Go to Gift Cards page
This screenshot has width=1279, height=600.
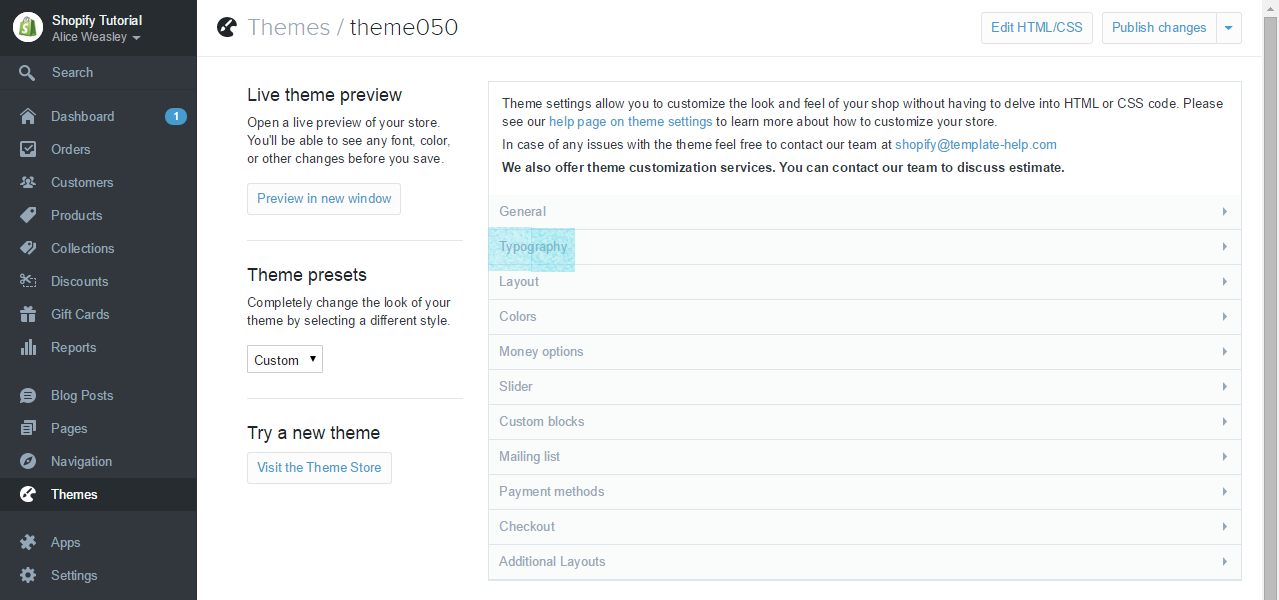(x=98, y=314)
